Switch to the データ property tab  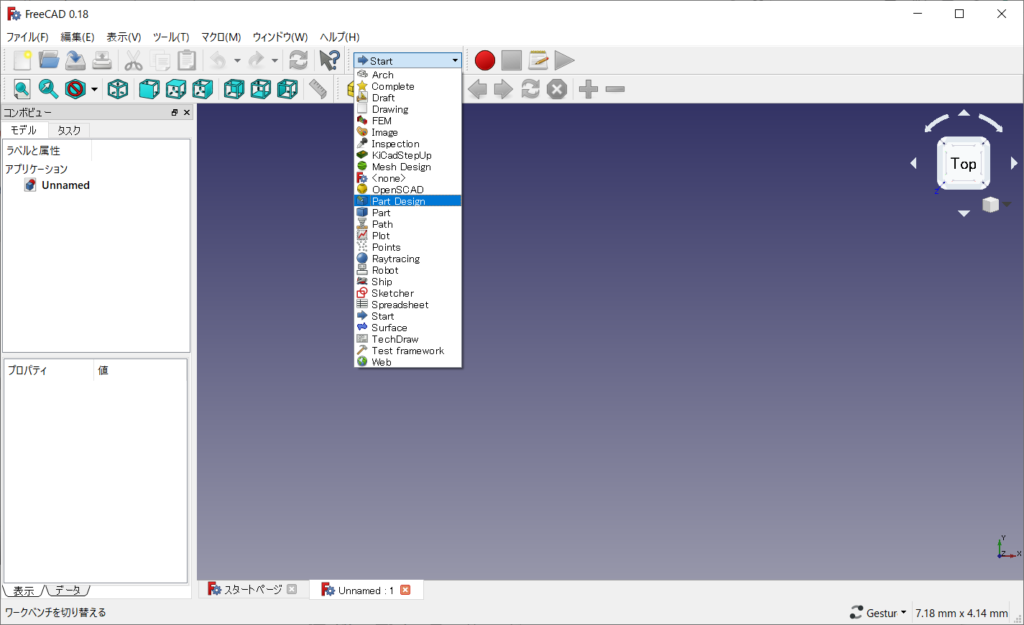click(67, 591)
